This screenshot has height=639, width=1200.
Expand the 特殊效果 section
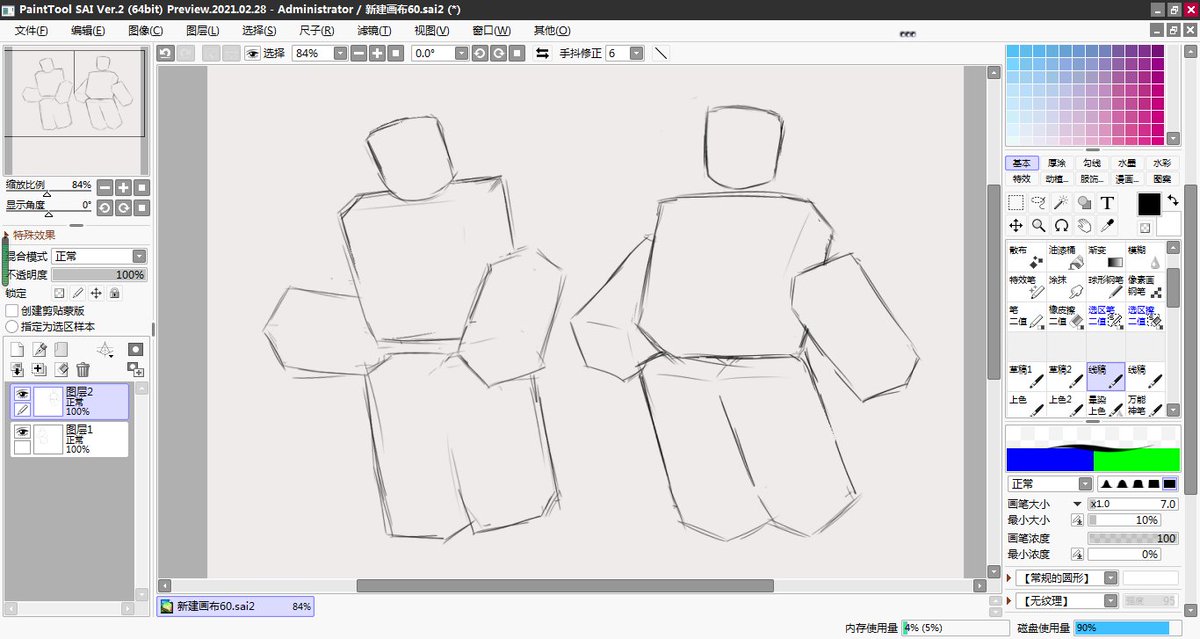click(6, 236)
